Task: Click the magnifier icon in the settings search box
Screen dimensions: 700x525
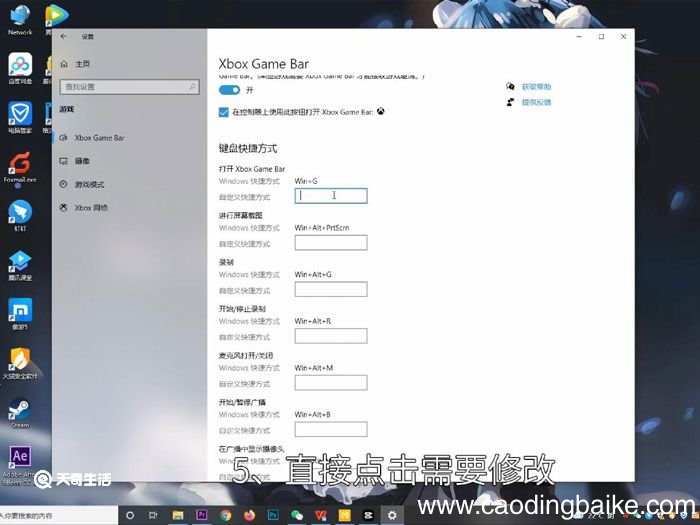Action: pos(192,87)
